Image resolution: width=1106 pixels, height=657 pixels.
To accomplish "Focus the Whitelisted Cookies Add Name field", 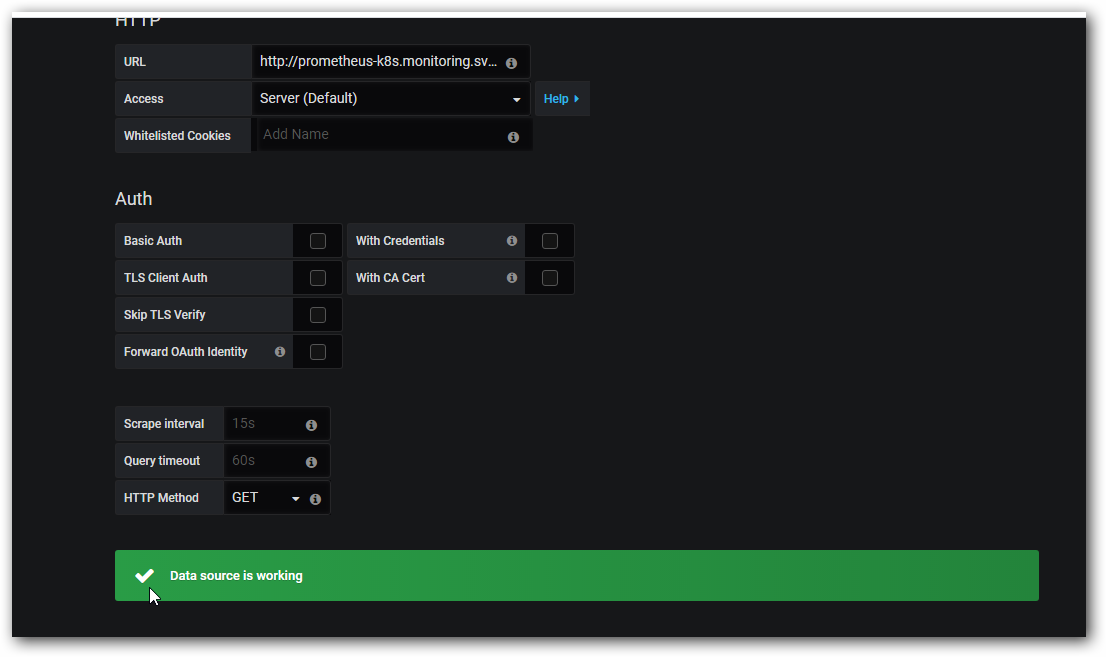I will [x=380, y=135].
